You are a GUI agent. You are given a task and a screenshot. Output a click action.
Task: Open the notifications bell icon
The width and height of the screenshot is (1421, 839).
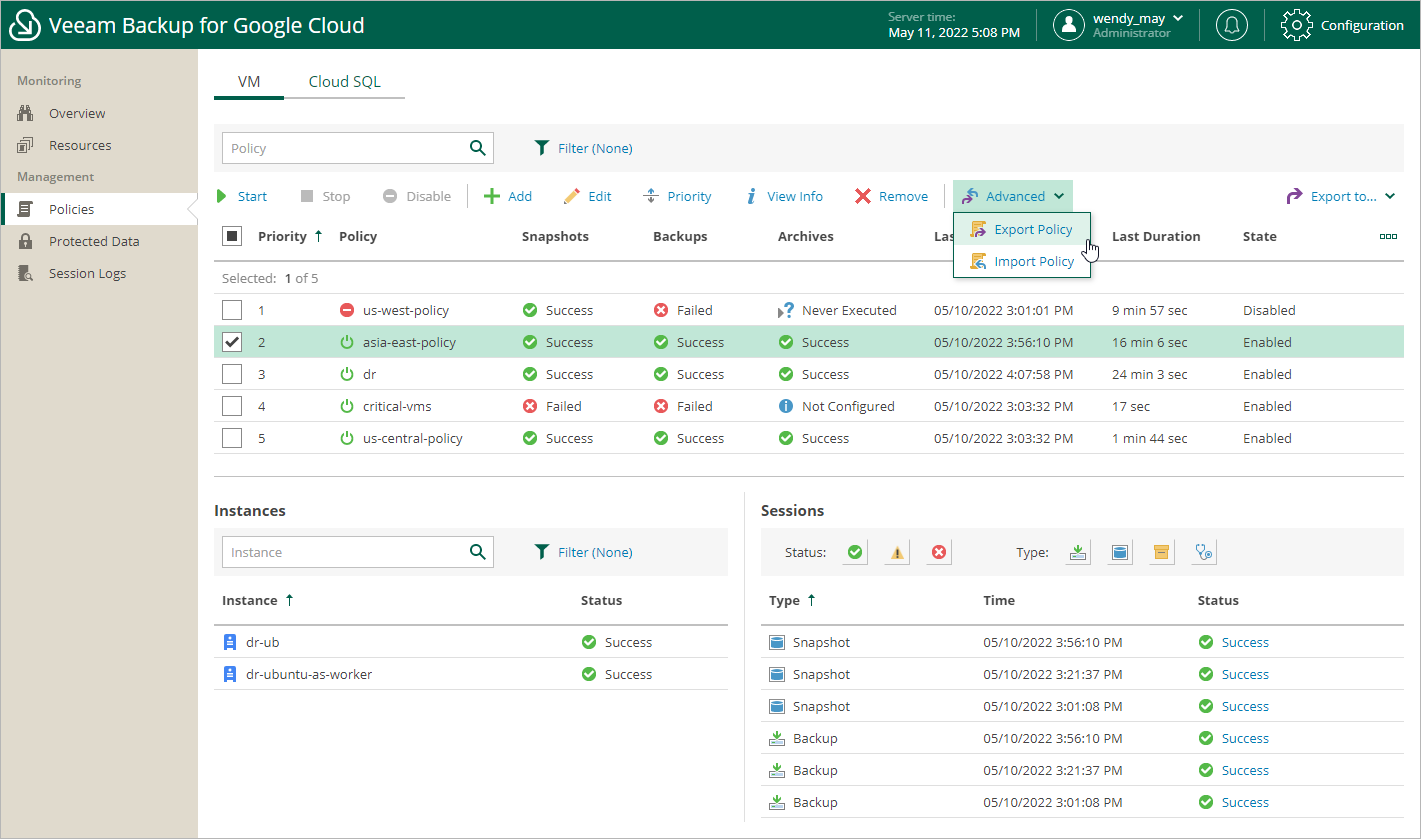click(x=1231, y=25)
